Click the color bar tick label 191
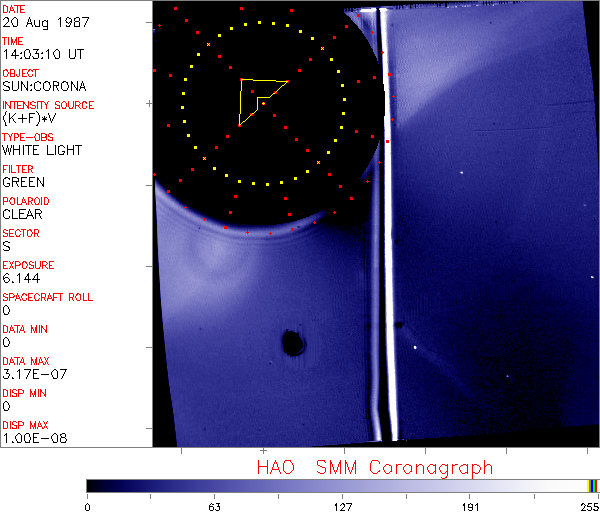 (x=470, y=505)
